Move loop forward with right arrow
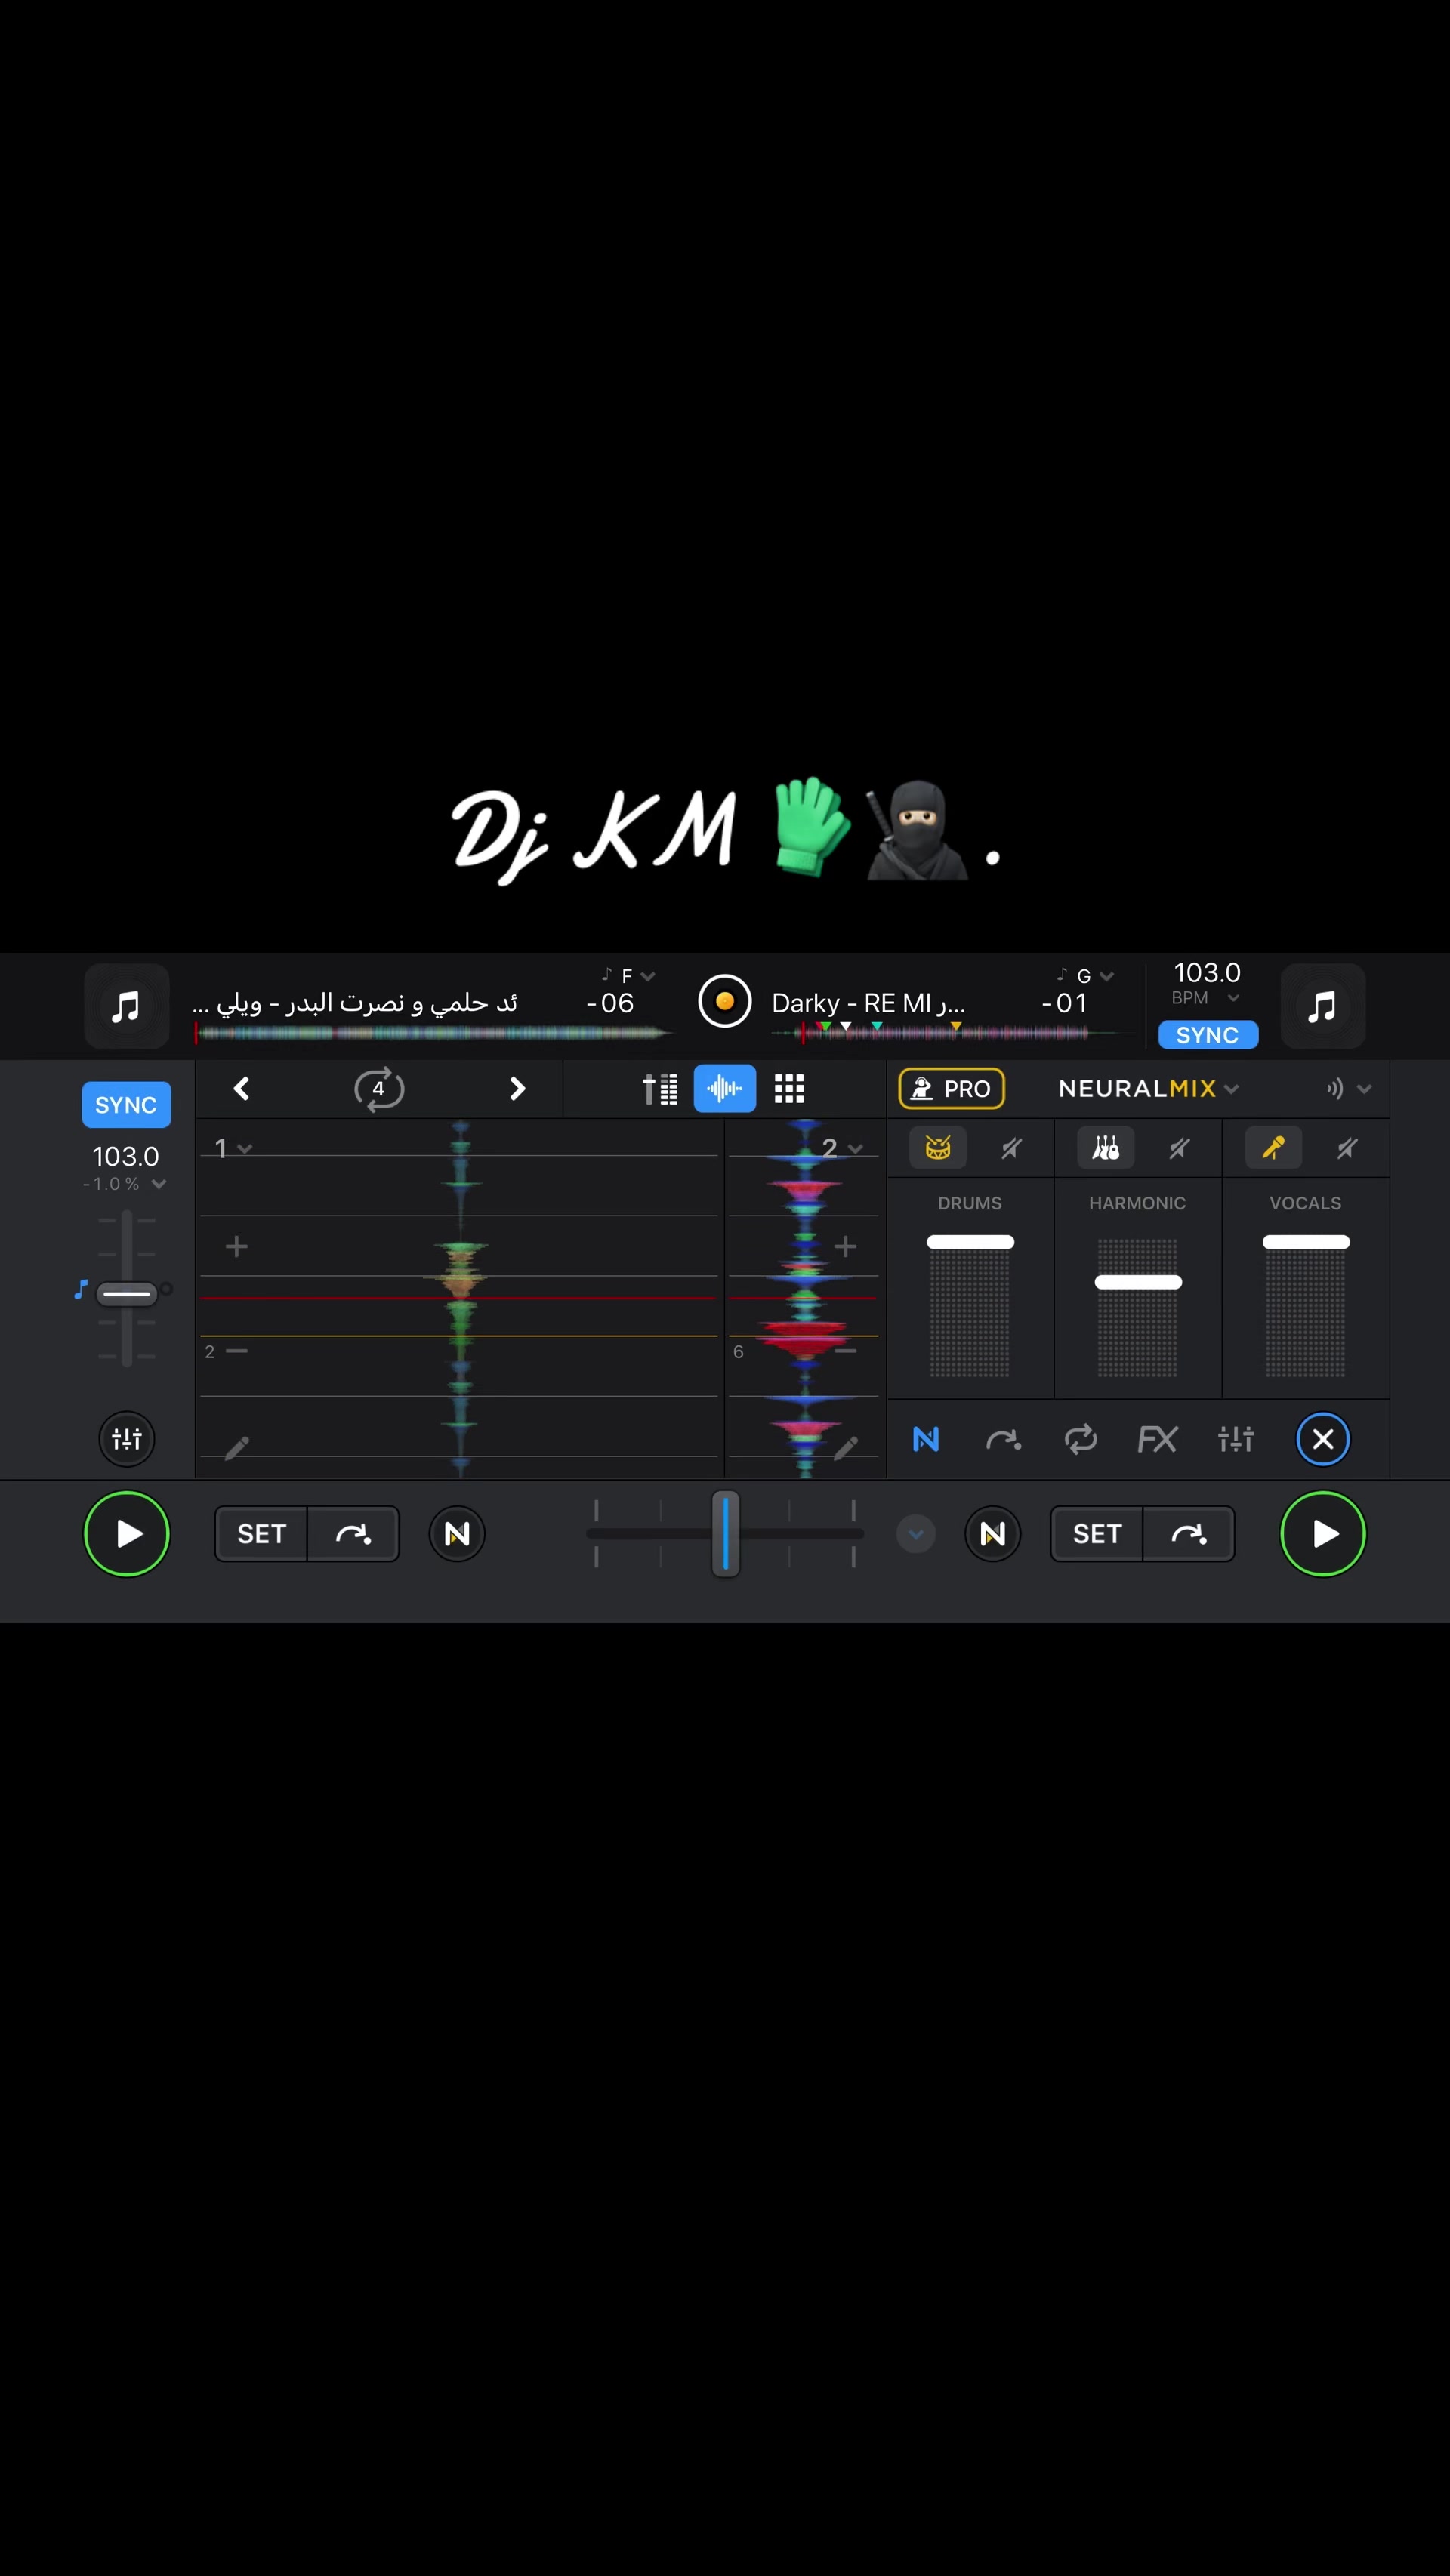 click(517, 1088)
